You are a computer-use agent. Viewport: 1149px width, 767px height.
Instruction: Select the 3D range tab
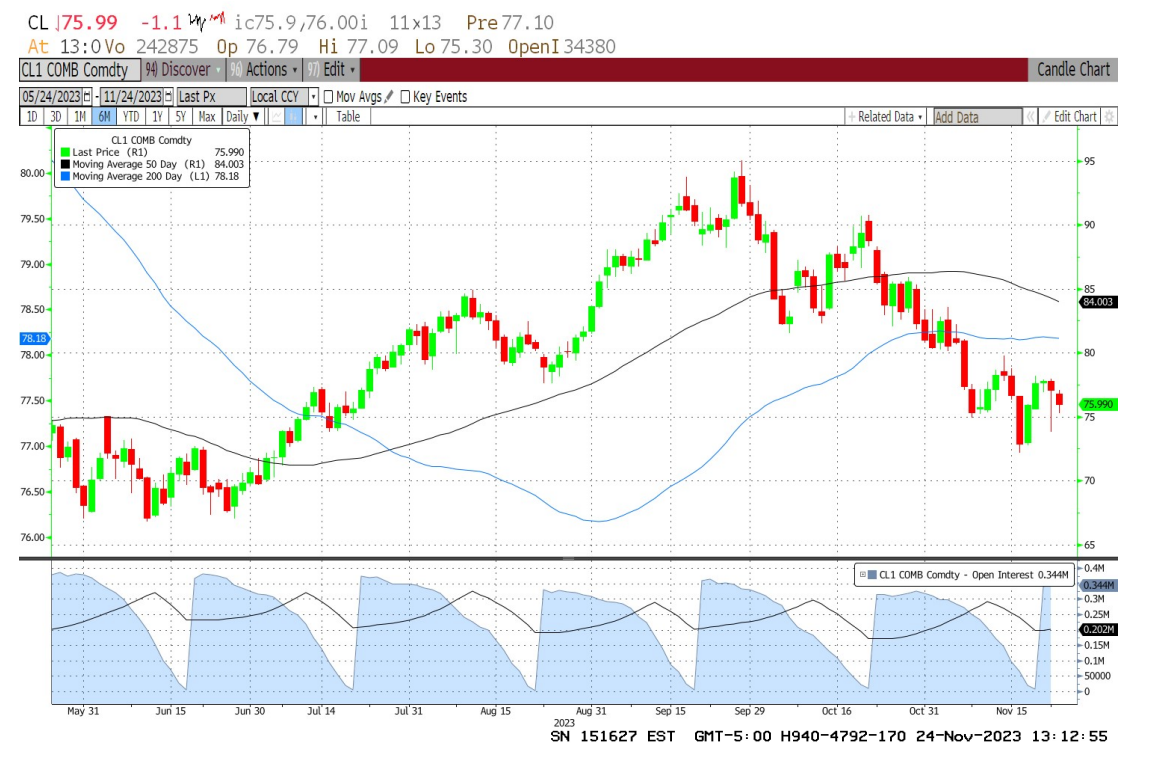pos(56,116)
